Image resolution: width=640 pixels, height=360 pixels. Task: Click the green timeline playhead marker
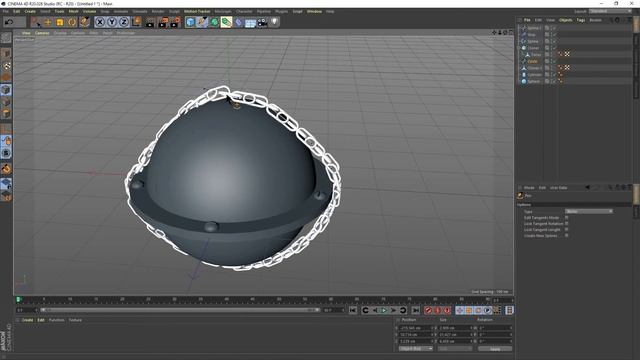pyautogui.click(x=18, y=300)
